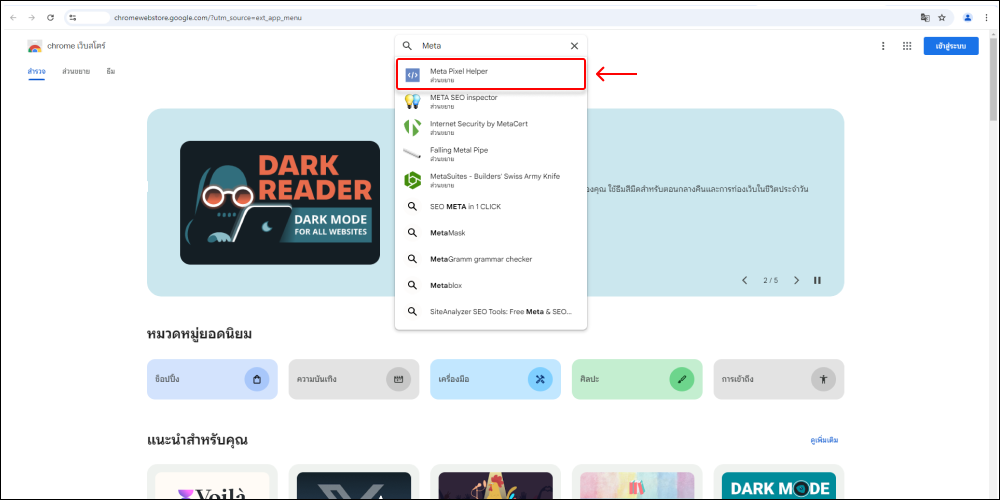Go back with browser back arrow

click(13, 18)
